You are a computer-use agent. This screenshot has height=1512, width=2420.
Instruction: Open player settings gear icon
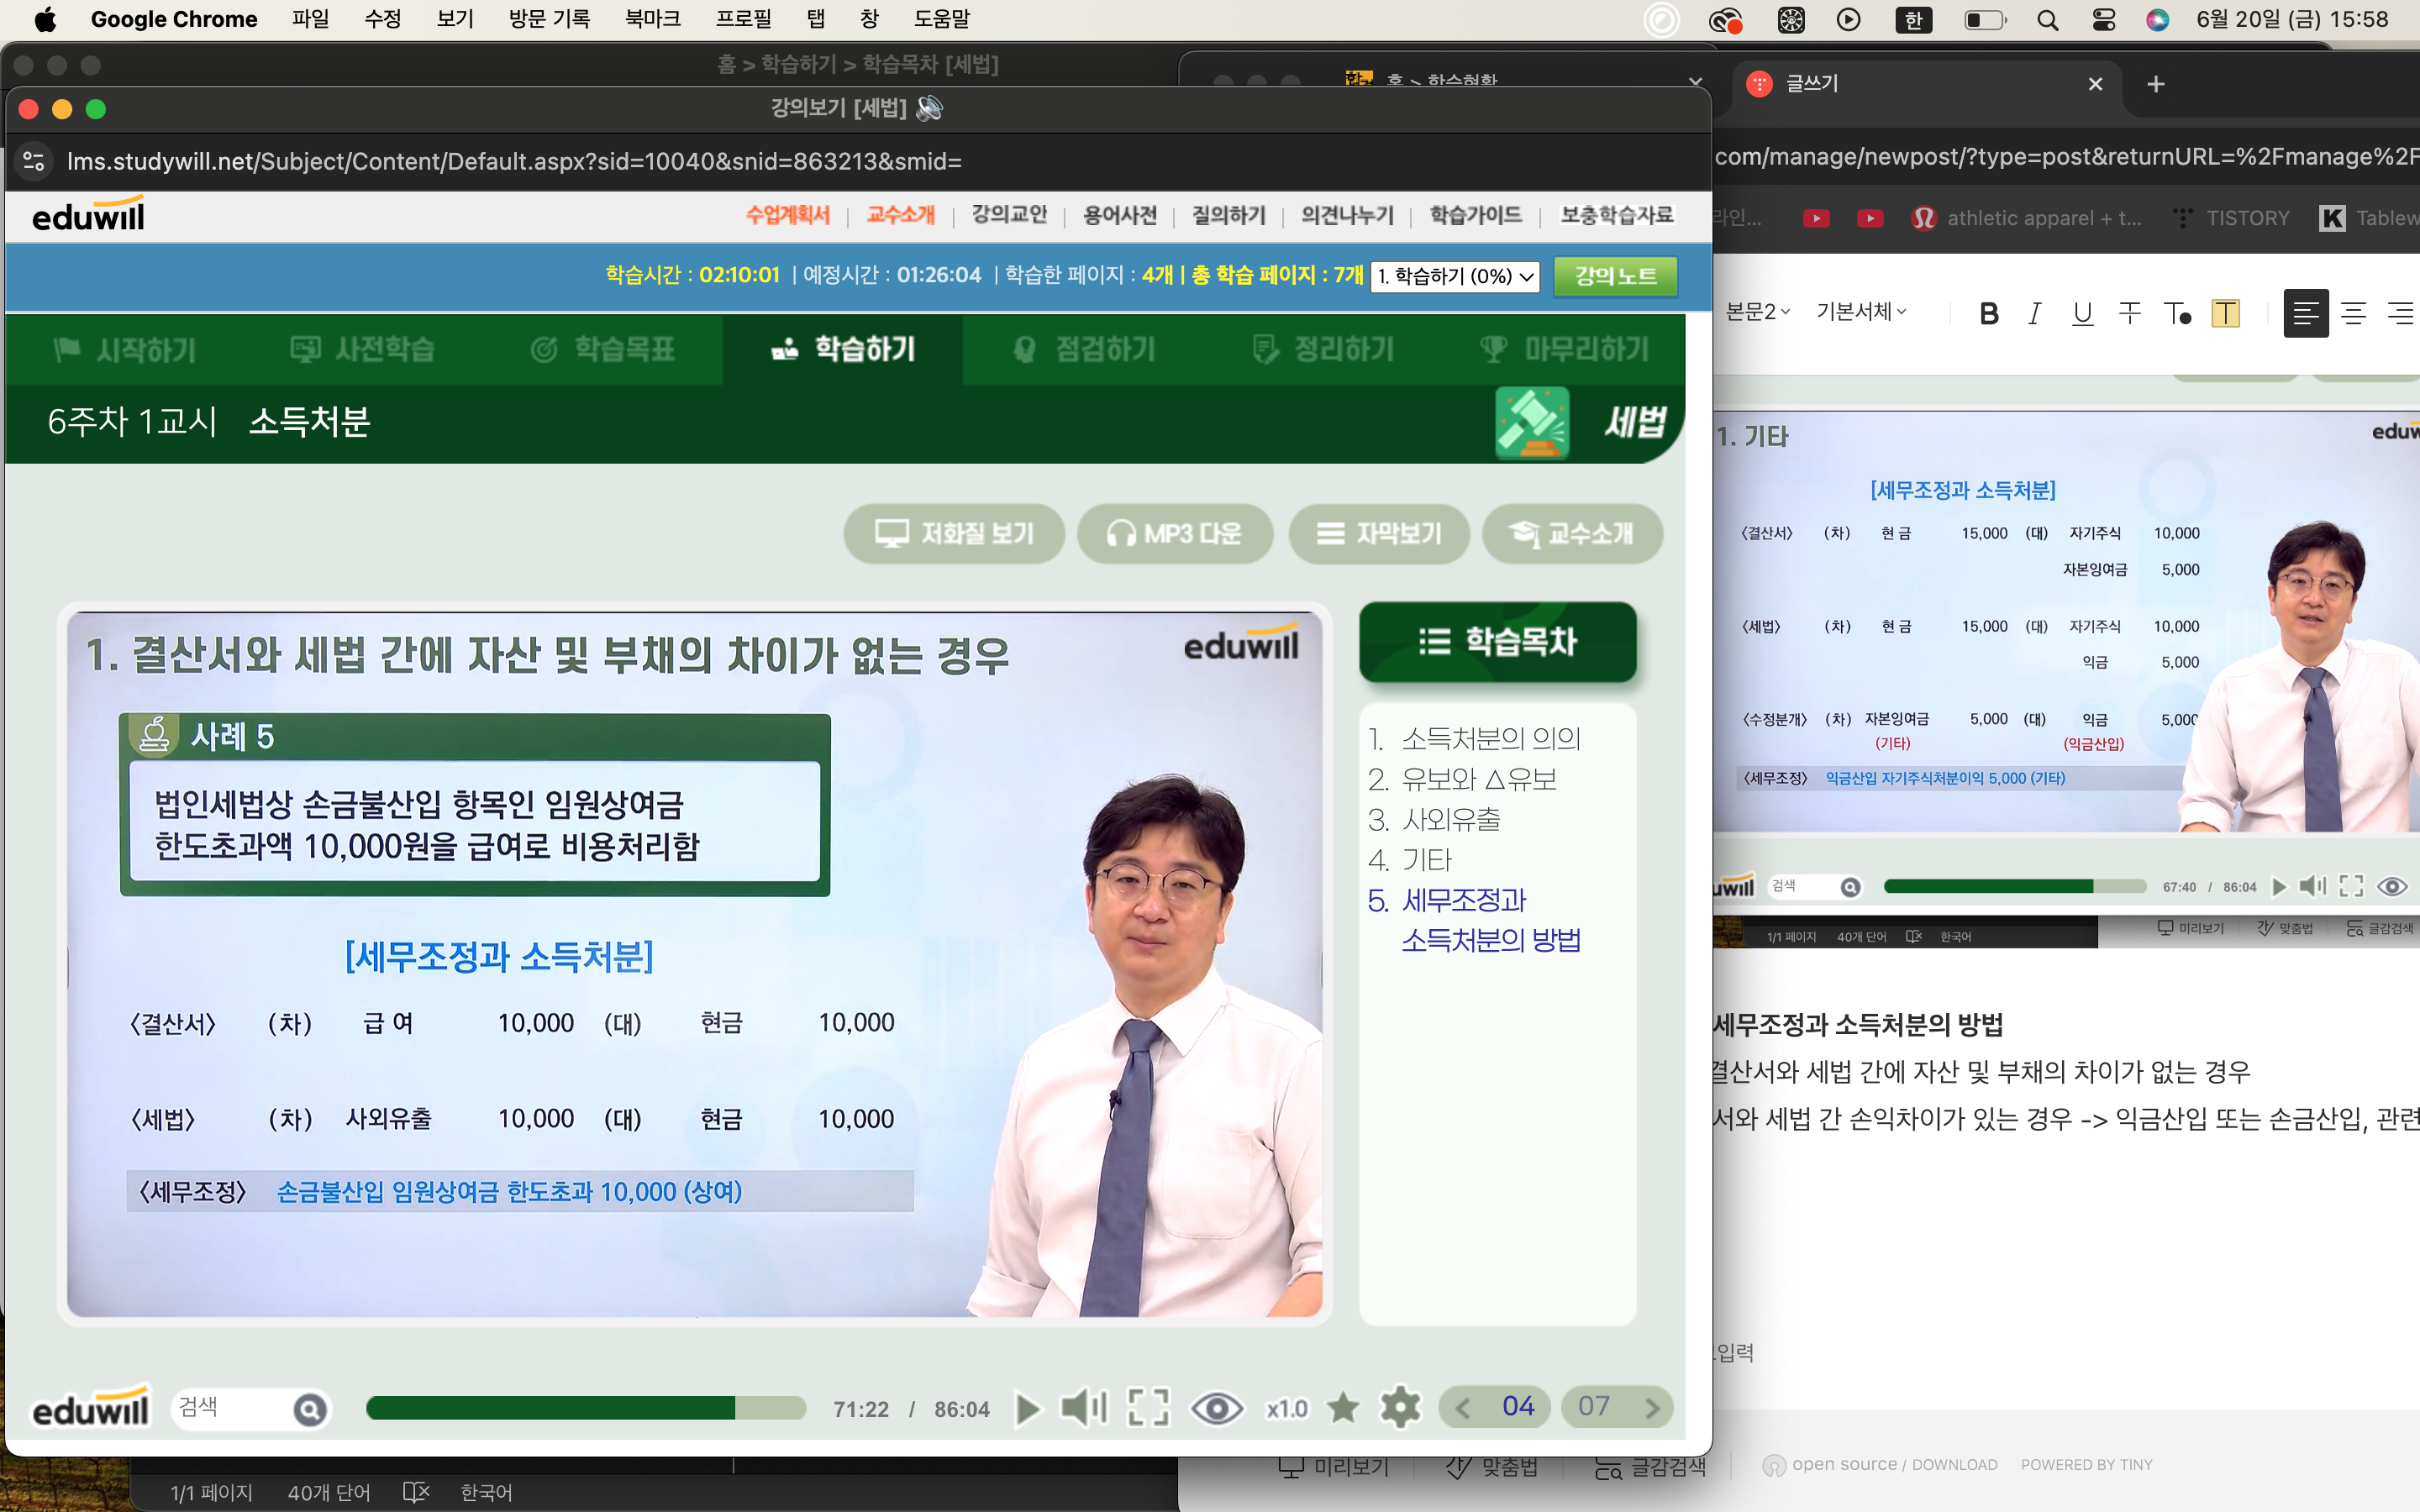click(1400, 1408)
